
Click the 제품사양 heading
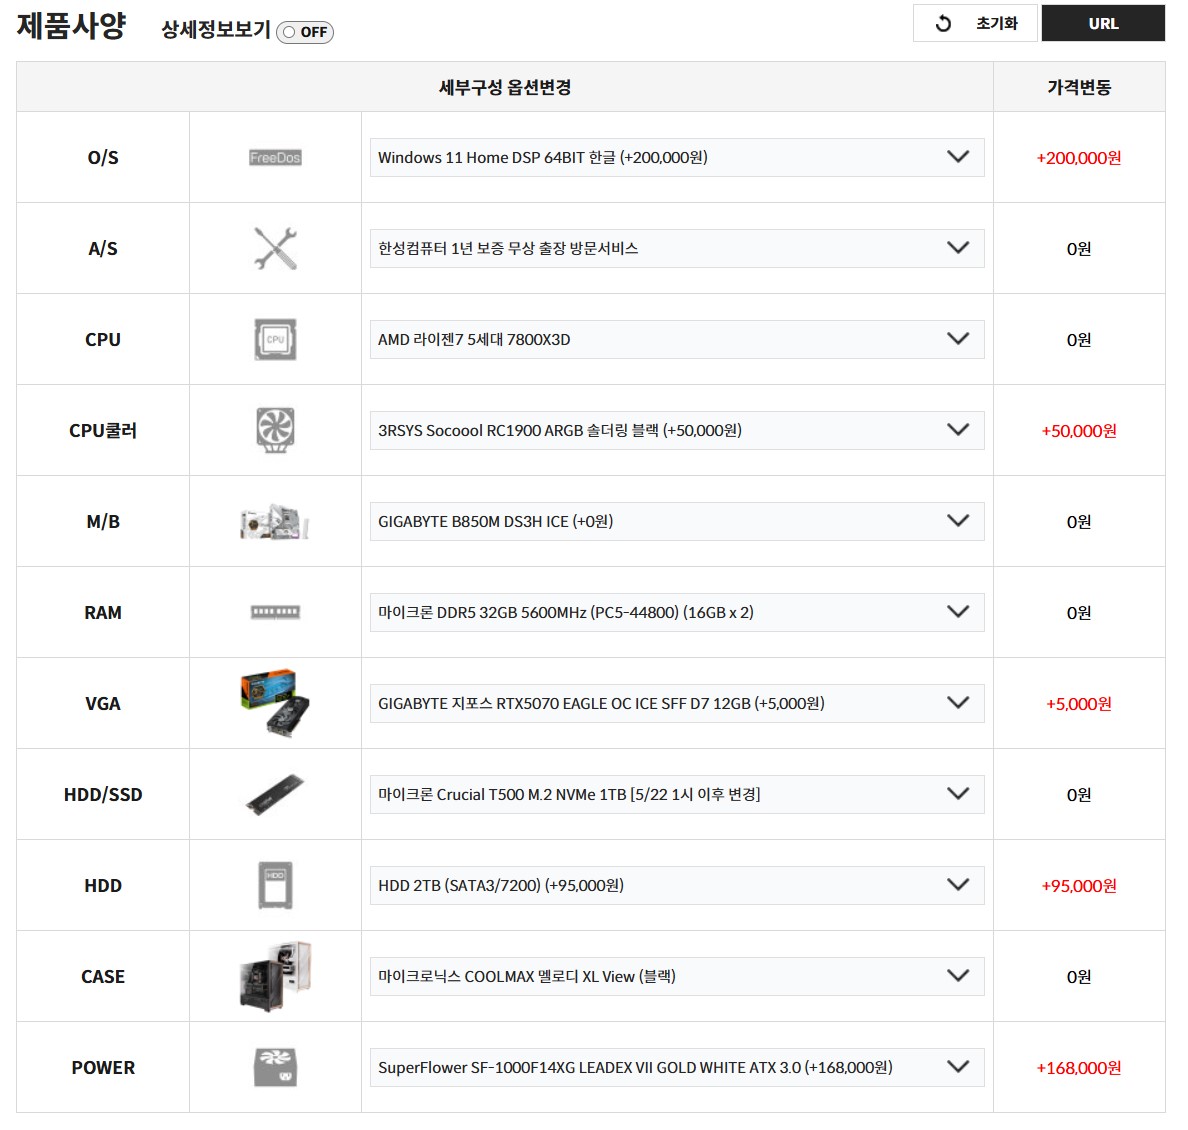(71, 26)
